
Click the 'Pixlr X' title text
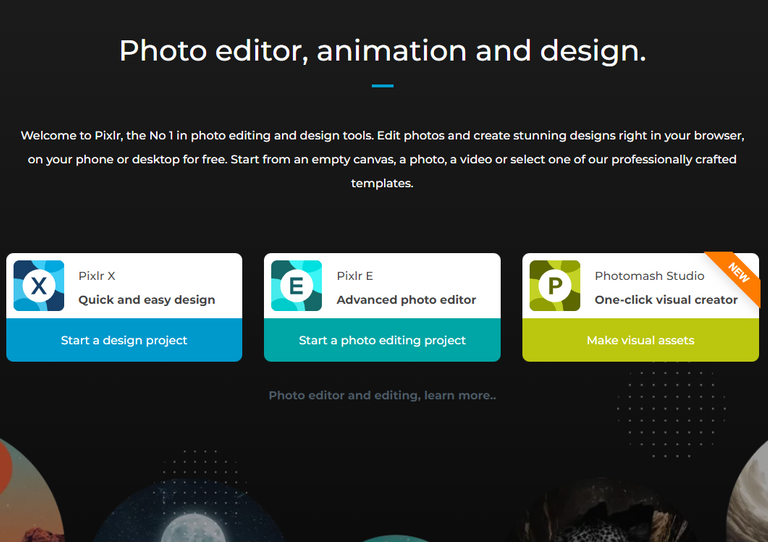97,276
